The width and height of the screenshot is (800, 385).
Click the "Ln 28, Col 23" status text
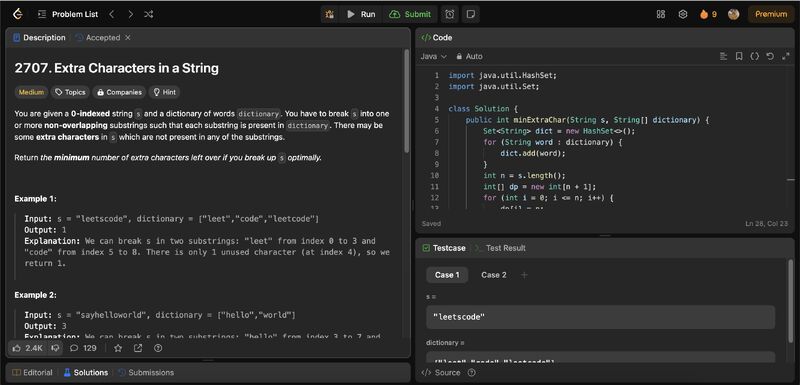coord(767,224)
